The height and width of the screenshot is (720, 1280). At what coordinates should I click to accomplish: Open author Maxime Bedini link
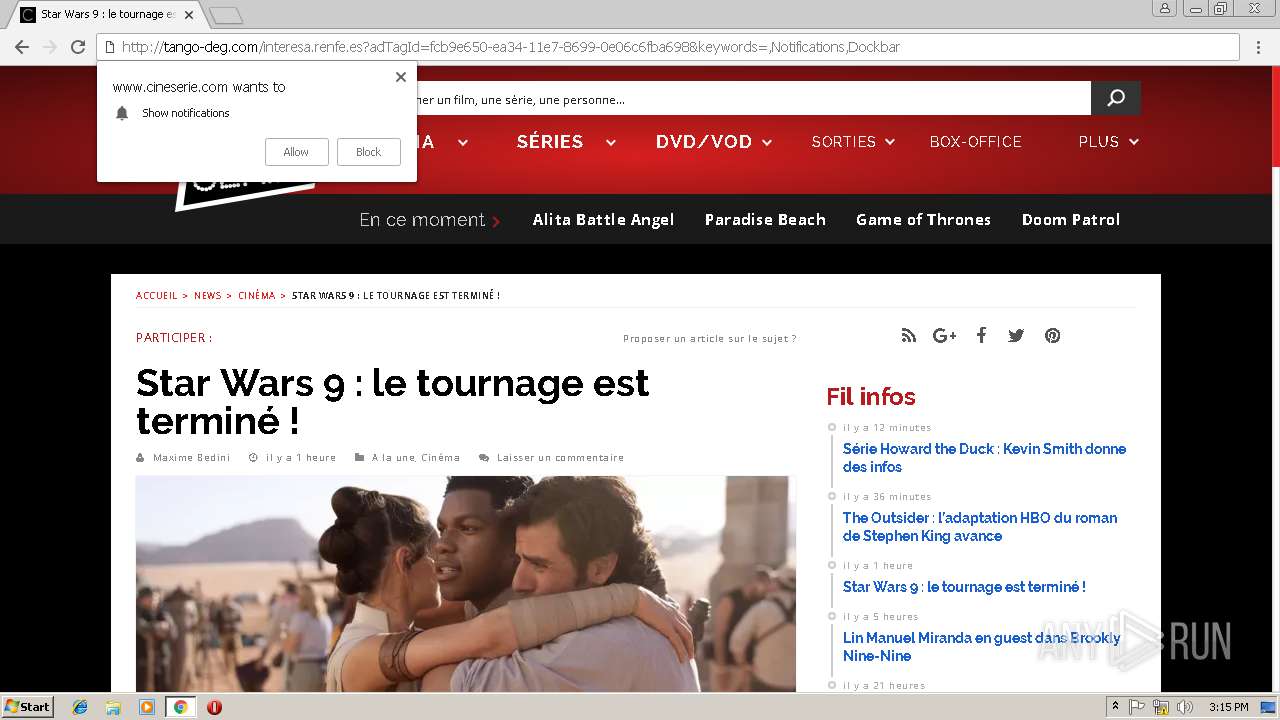coord(192,458)
